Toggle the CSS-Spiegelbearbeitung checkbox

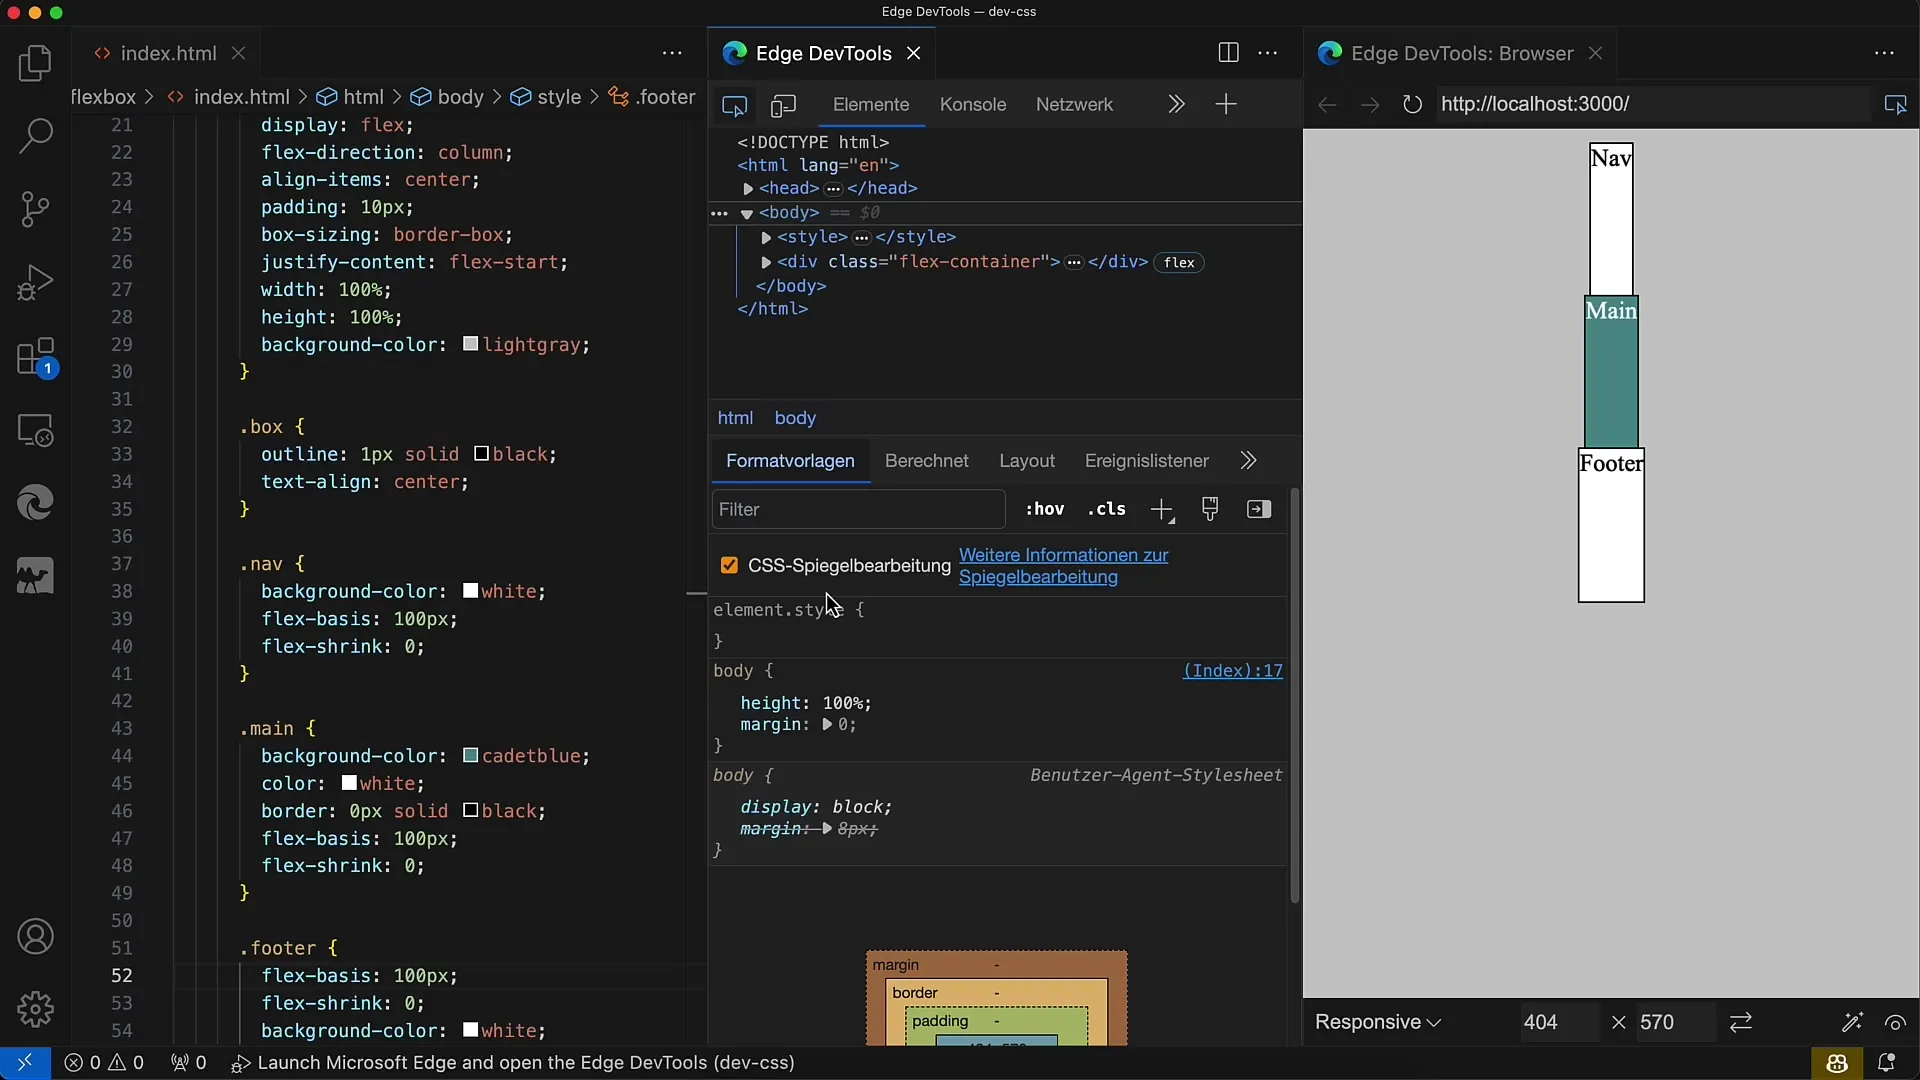731,564
